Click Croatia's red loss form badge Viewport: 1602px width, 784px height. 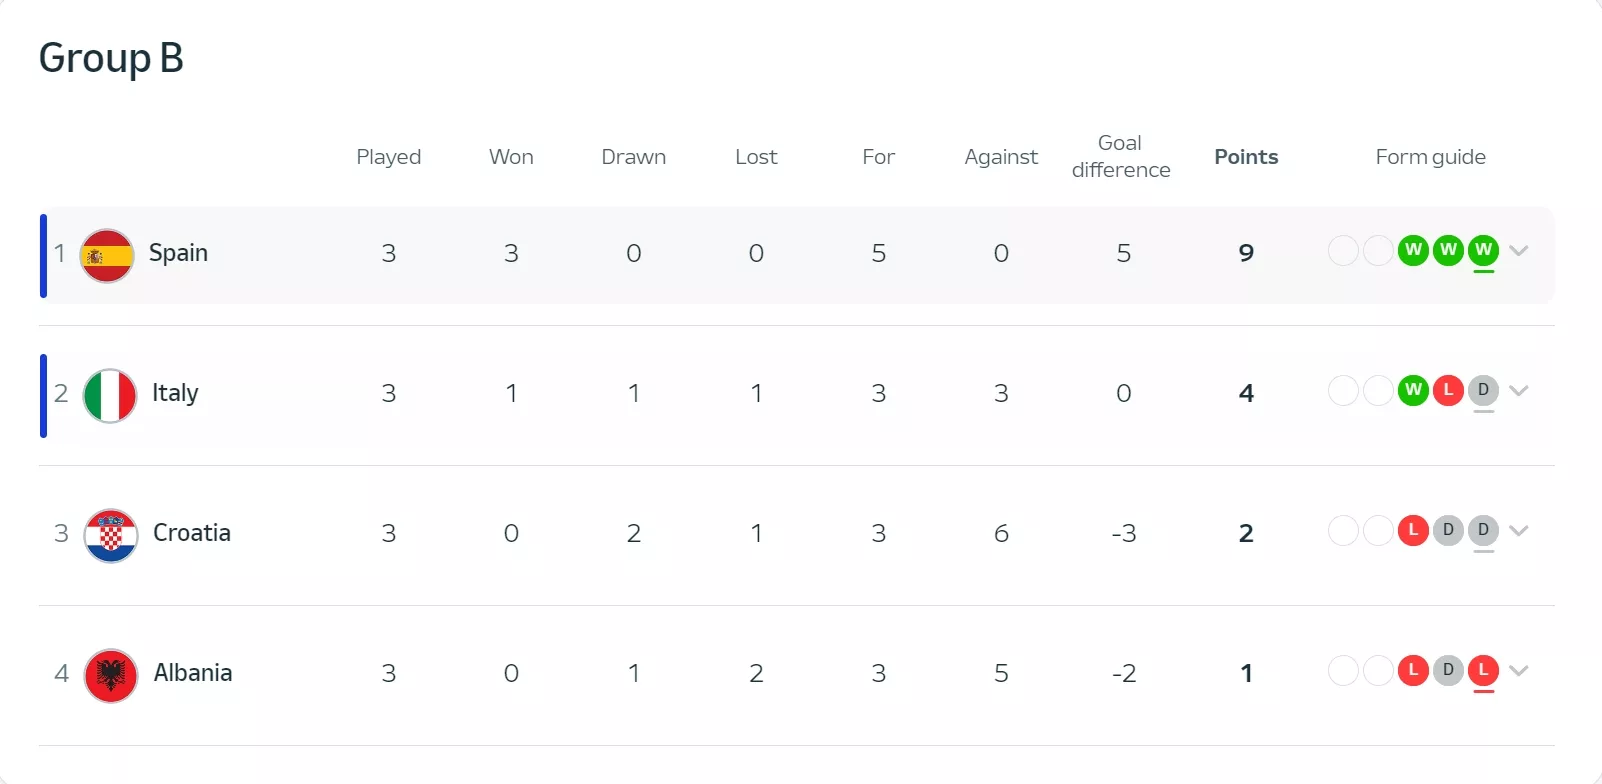1413,530
